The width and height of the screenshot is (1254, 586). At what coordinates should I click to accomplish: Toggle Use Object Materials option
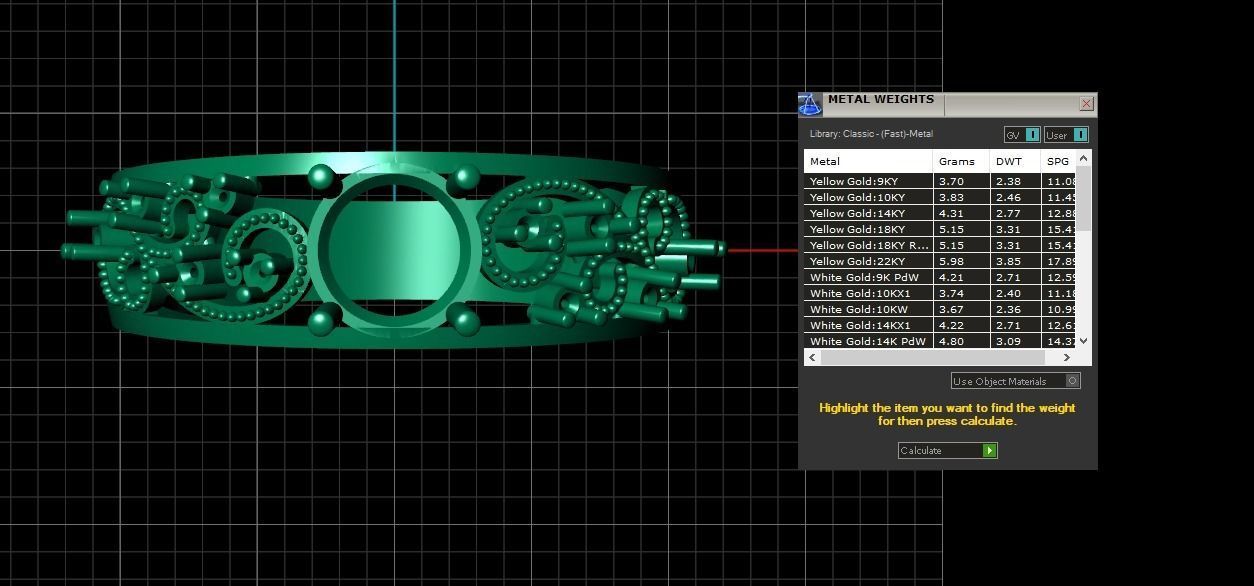[1015, 381]
